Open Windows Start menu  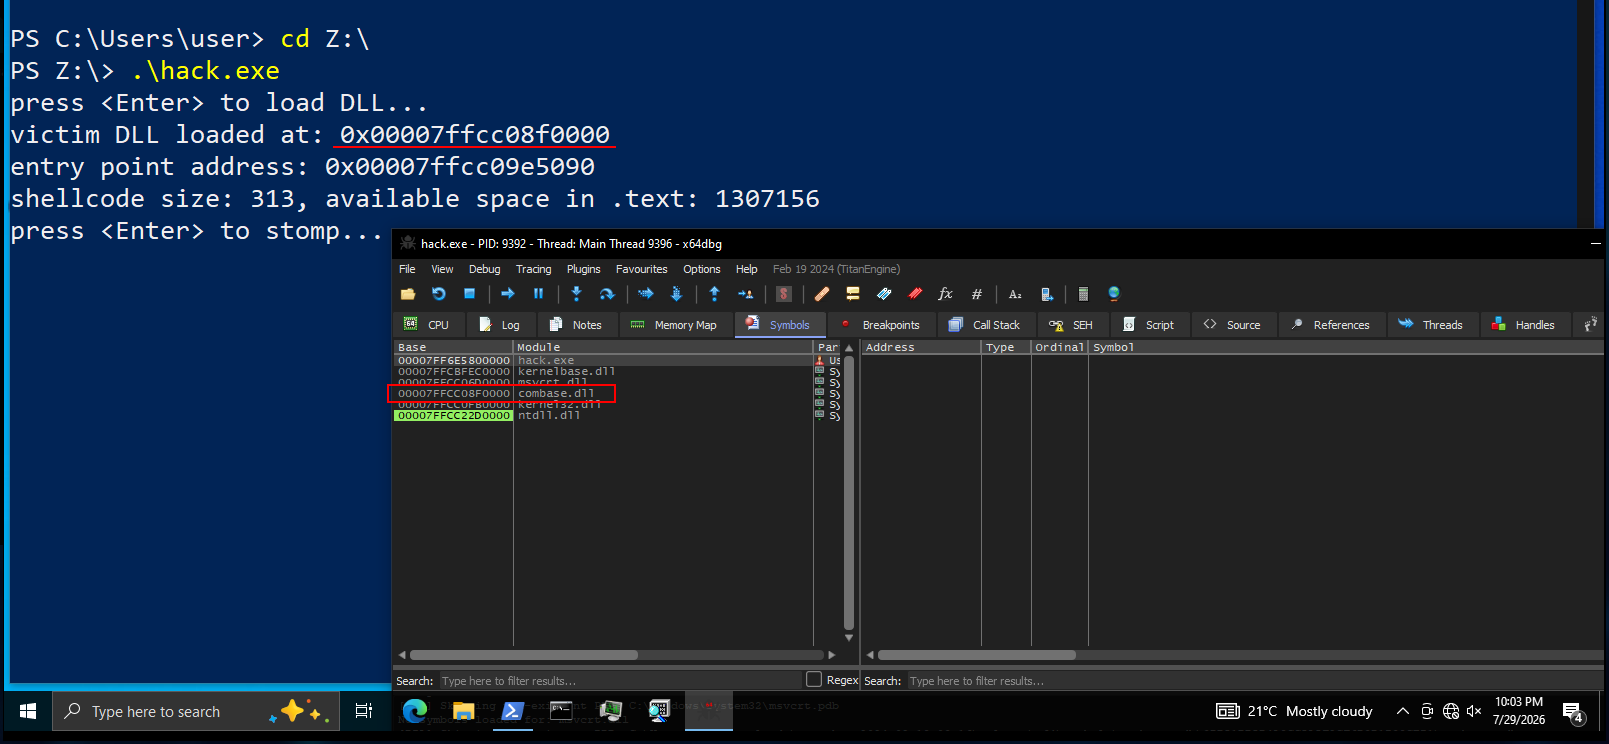coord(28,711)
